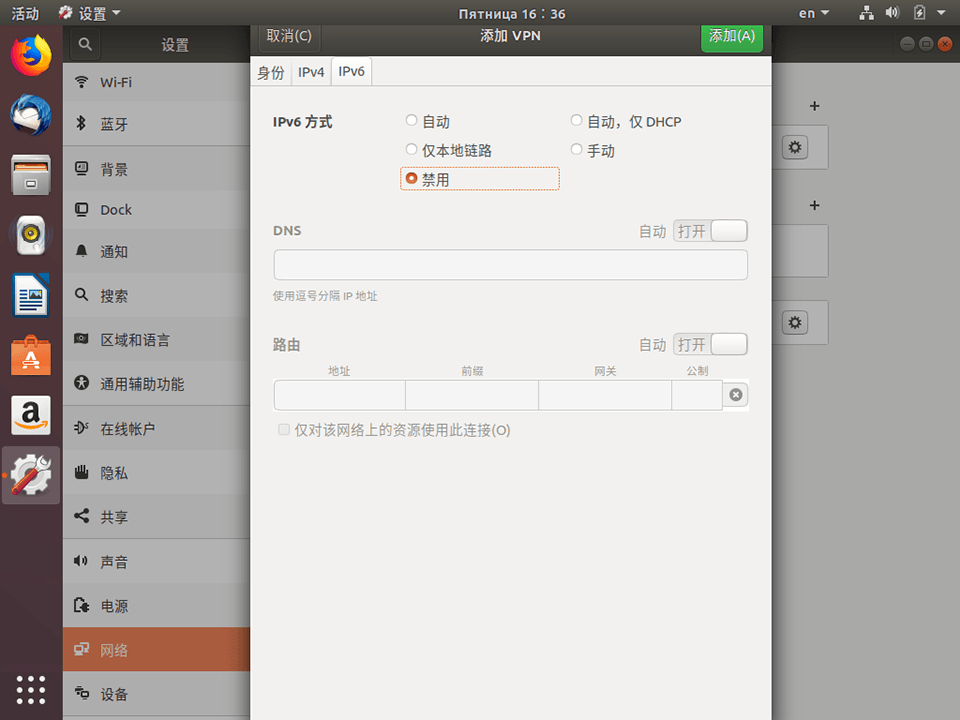
Task: Confirm with the green 添加 button
Action: tap(731, 35)
